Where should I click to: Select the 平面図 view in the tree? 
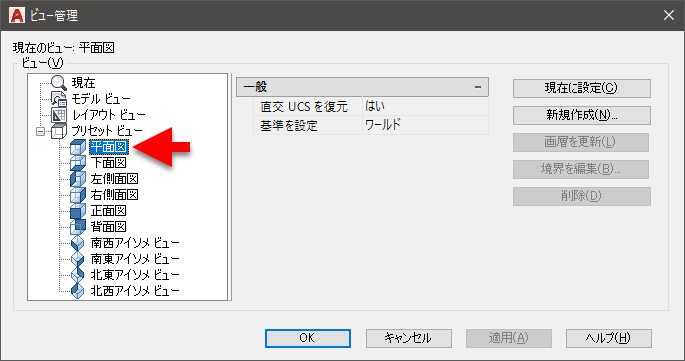pyautogui.click(x=109, y=147)
